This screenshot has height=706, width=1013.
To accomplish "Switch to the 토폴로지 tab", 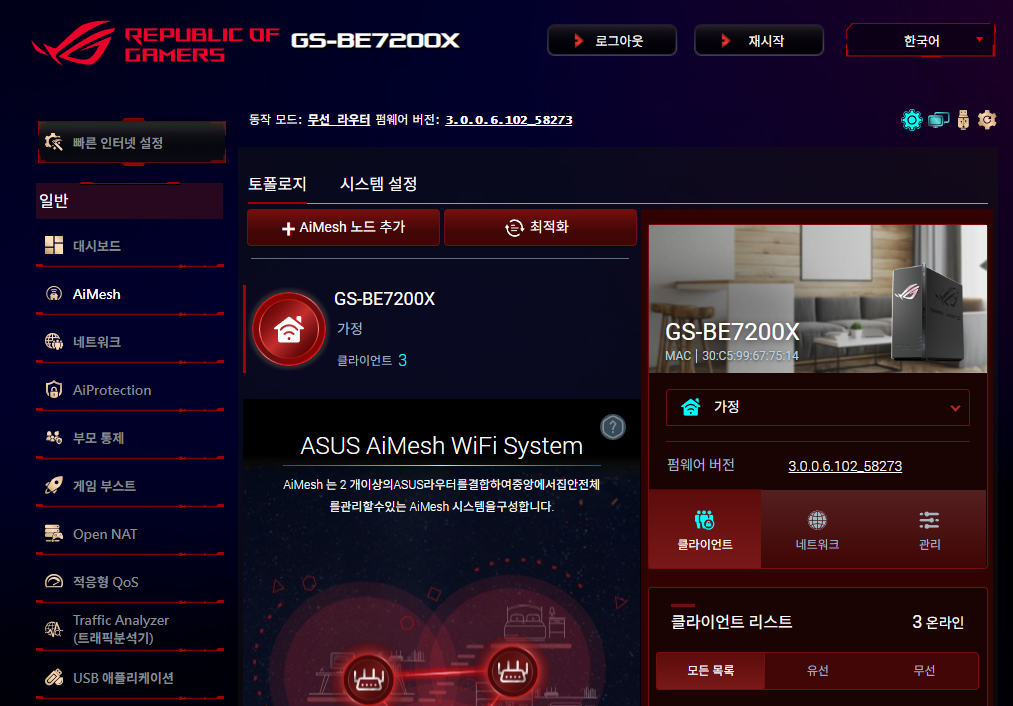I will click(x=277, y=184).
